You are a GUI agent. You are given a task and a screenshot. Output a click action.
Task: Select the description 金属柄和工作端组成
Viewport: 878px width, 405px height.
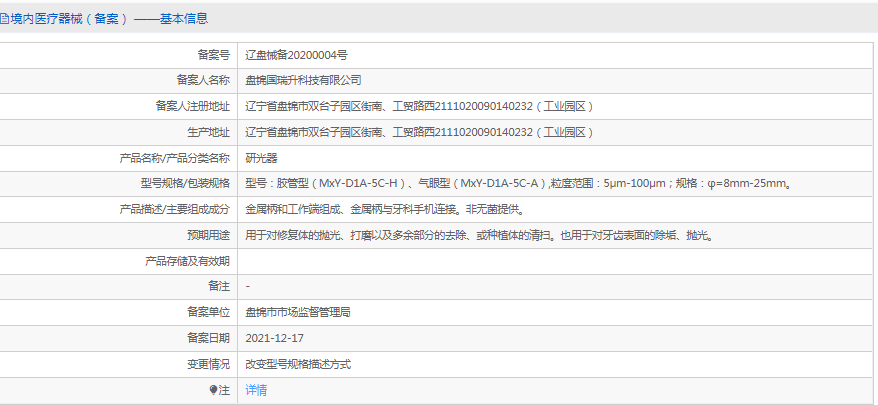pos(385,210)
